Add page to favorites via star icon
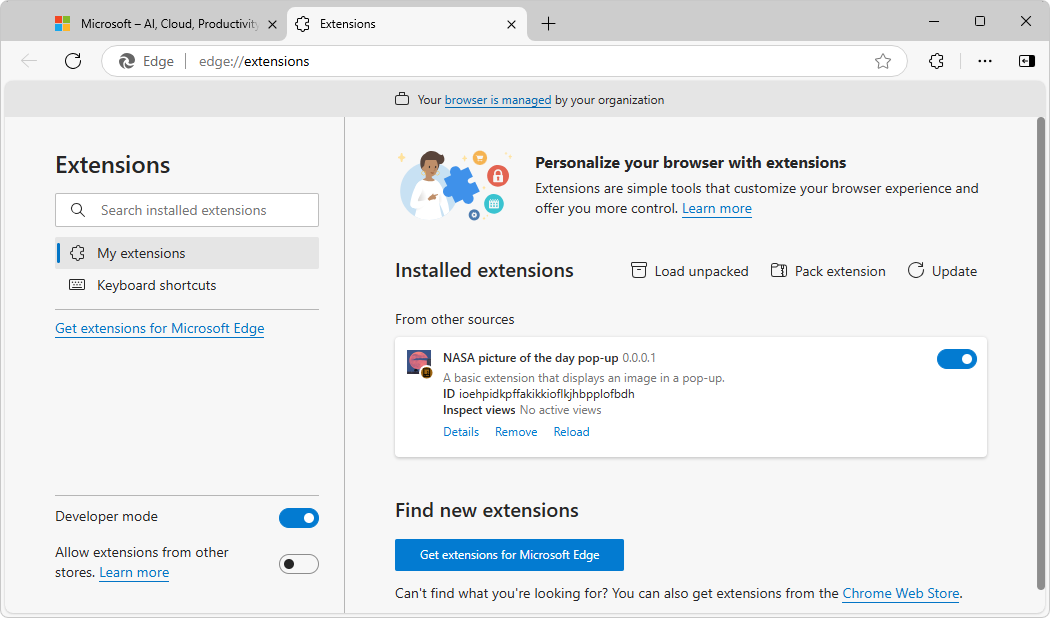The height and width of the screenshot is (618, 1050). 883,61
